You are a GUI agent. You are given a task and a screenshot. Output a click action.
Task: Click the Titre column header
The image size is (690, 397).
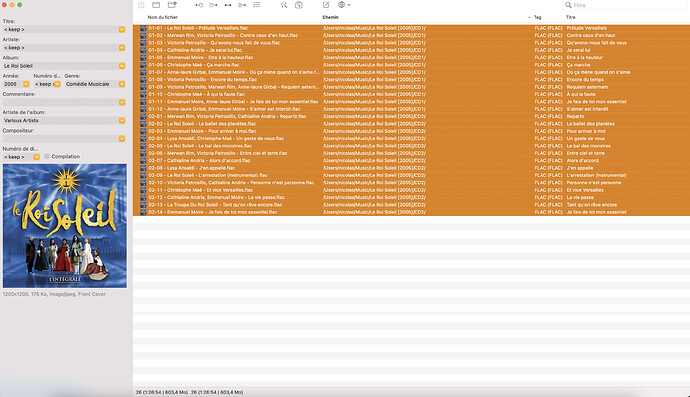(571, 17)
